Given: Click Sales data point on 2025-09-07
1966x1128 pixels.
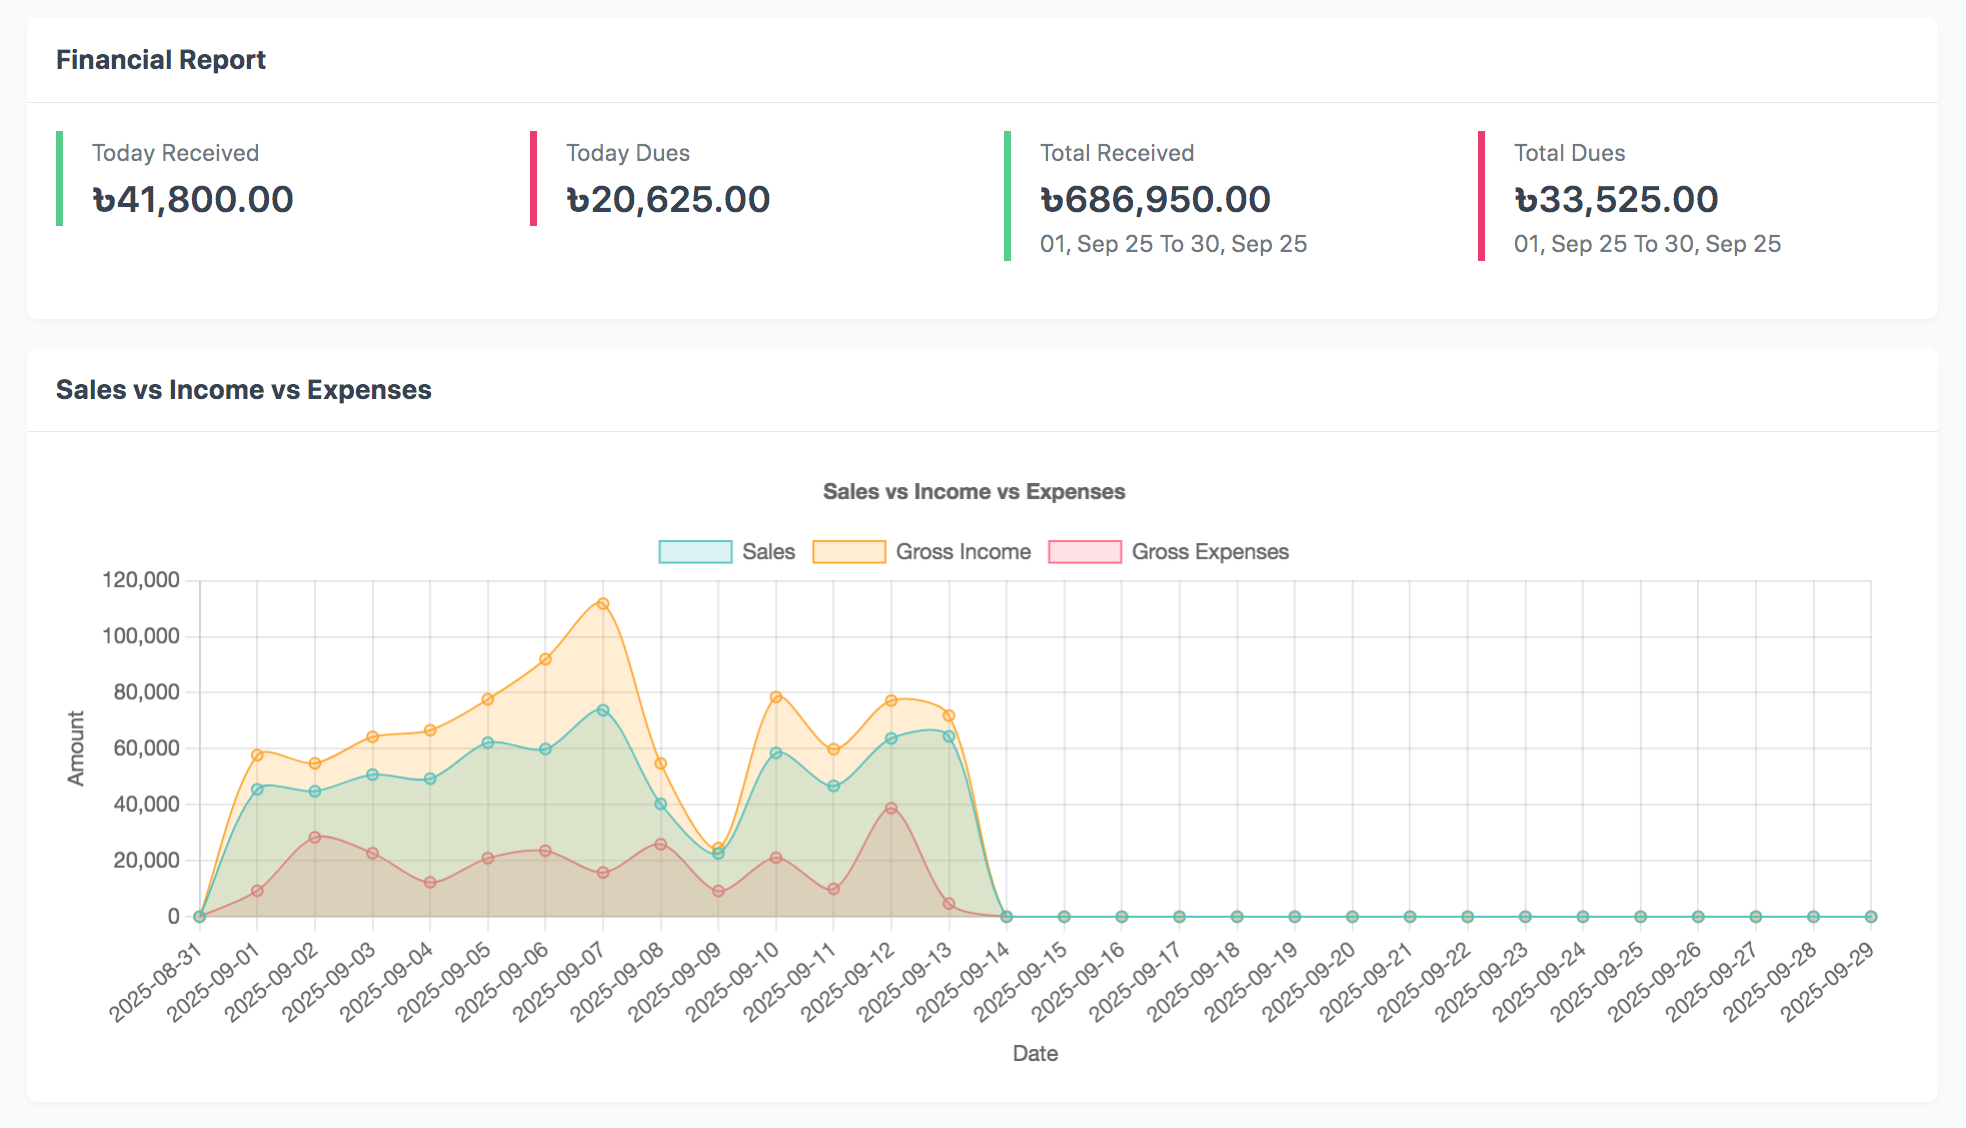Looking at the screenshot, I should [603, 710].
